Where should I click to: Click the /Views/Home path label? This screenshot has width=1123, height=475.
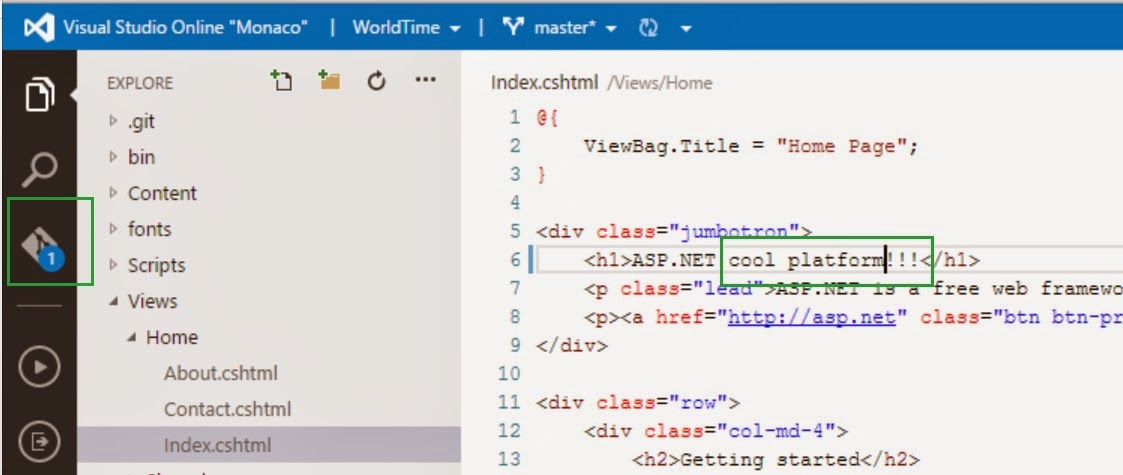pyautogui.click(x=660, y=83)
